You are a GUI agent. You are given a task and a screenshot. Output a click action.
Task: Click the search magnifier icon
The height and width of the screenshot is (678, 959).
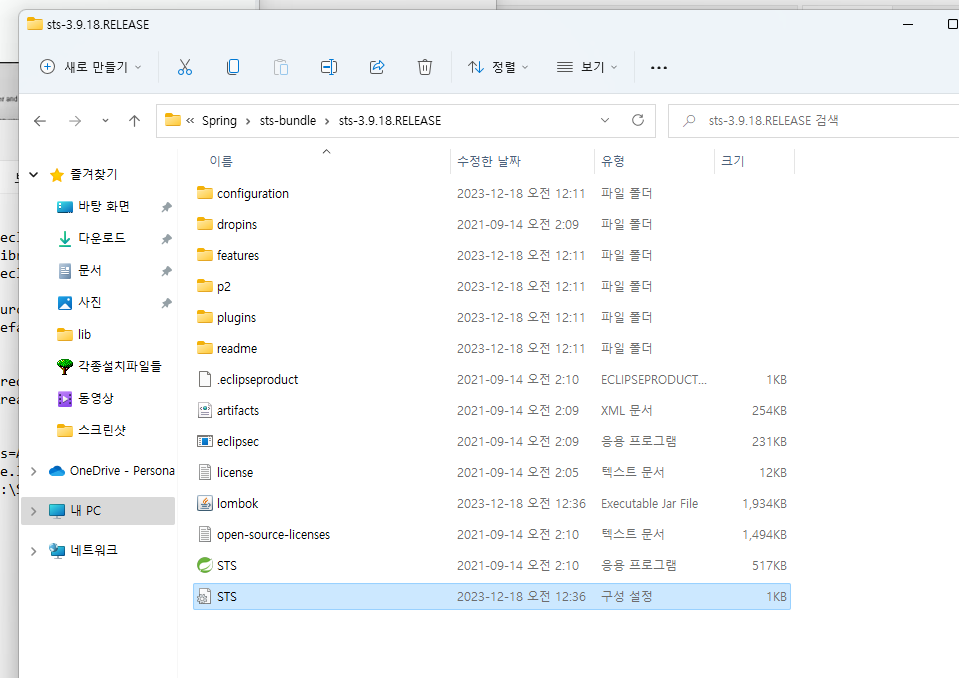click(x=689, y=121)
